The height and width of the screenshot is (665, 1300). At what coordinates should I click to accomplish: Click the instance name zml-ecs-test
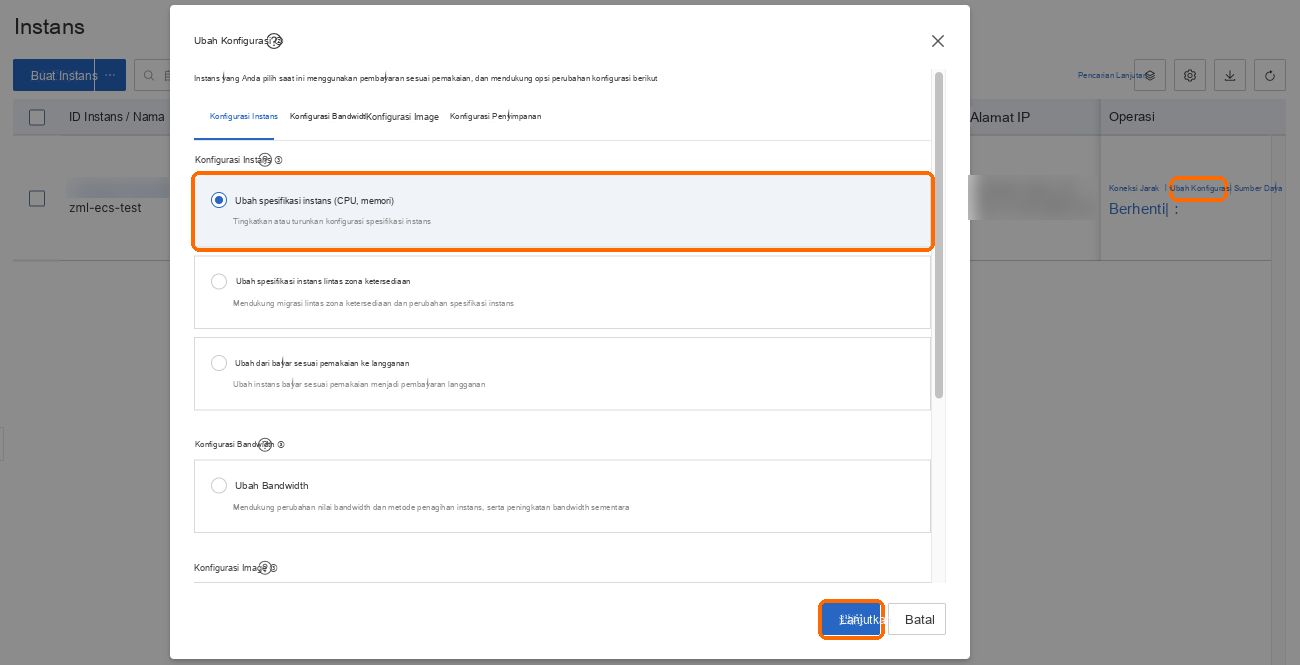pos(105,208)
